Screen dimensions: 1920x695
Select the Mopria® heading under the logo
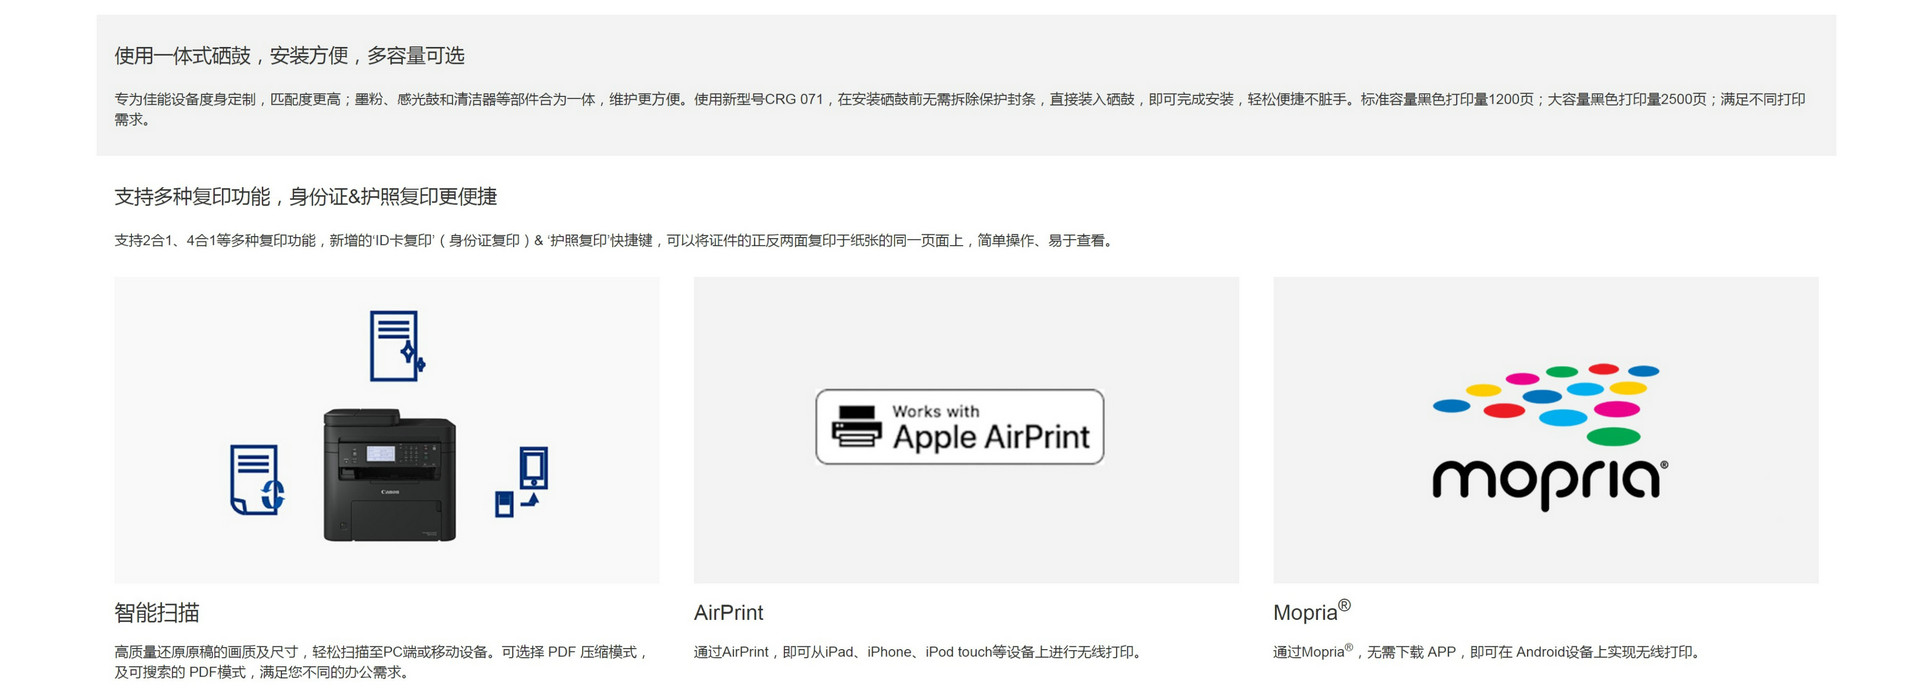1311,611
